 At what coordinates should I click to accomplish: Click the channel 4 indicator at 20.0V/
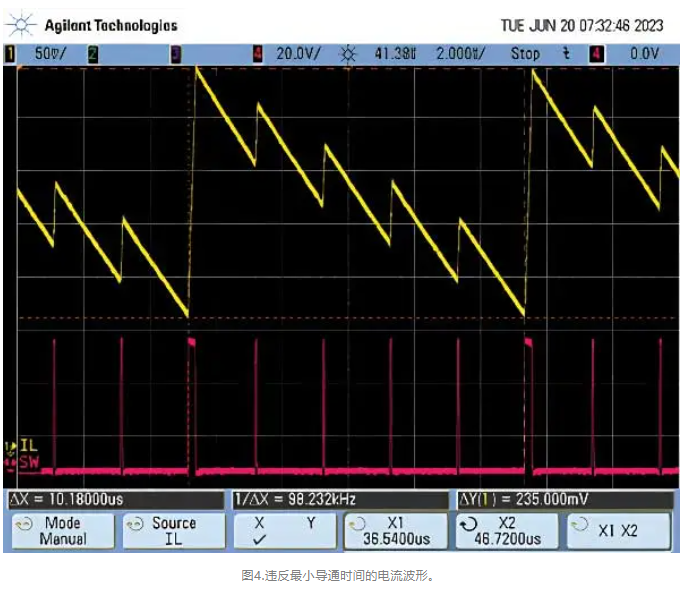coord(258,54)
